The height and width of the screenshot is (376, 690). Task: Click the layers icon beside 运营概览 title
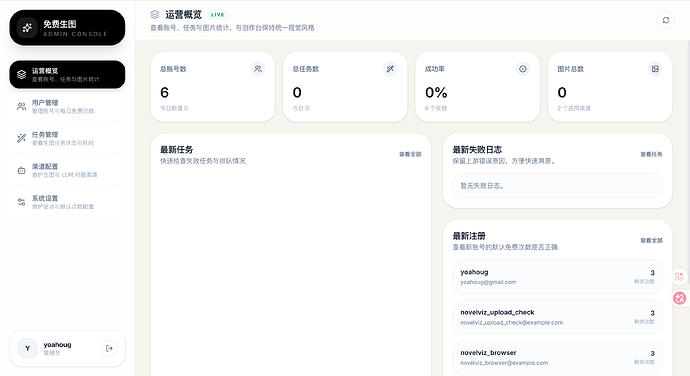(x=155, y=15)
